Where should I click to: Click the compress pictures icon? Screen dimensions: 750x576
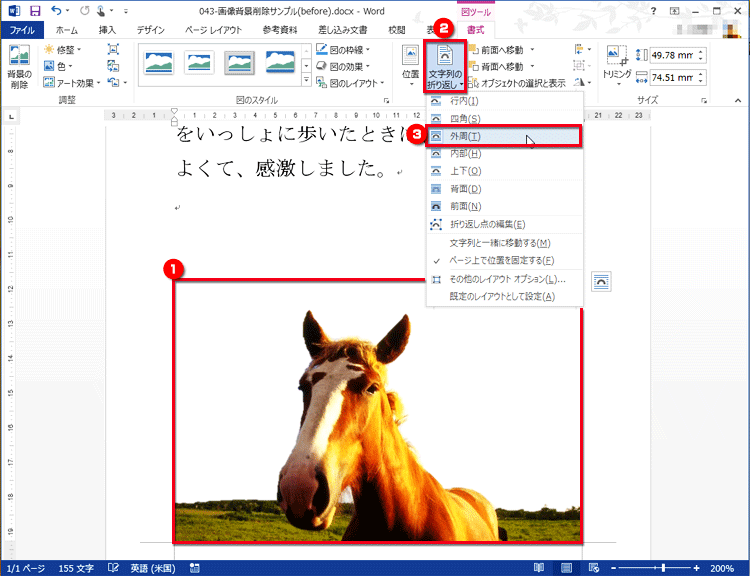tap(113, 49)
